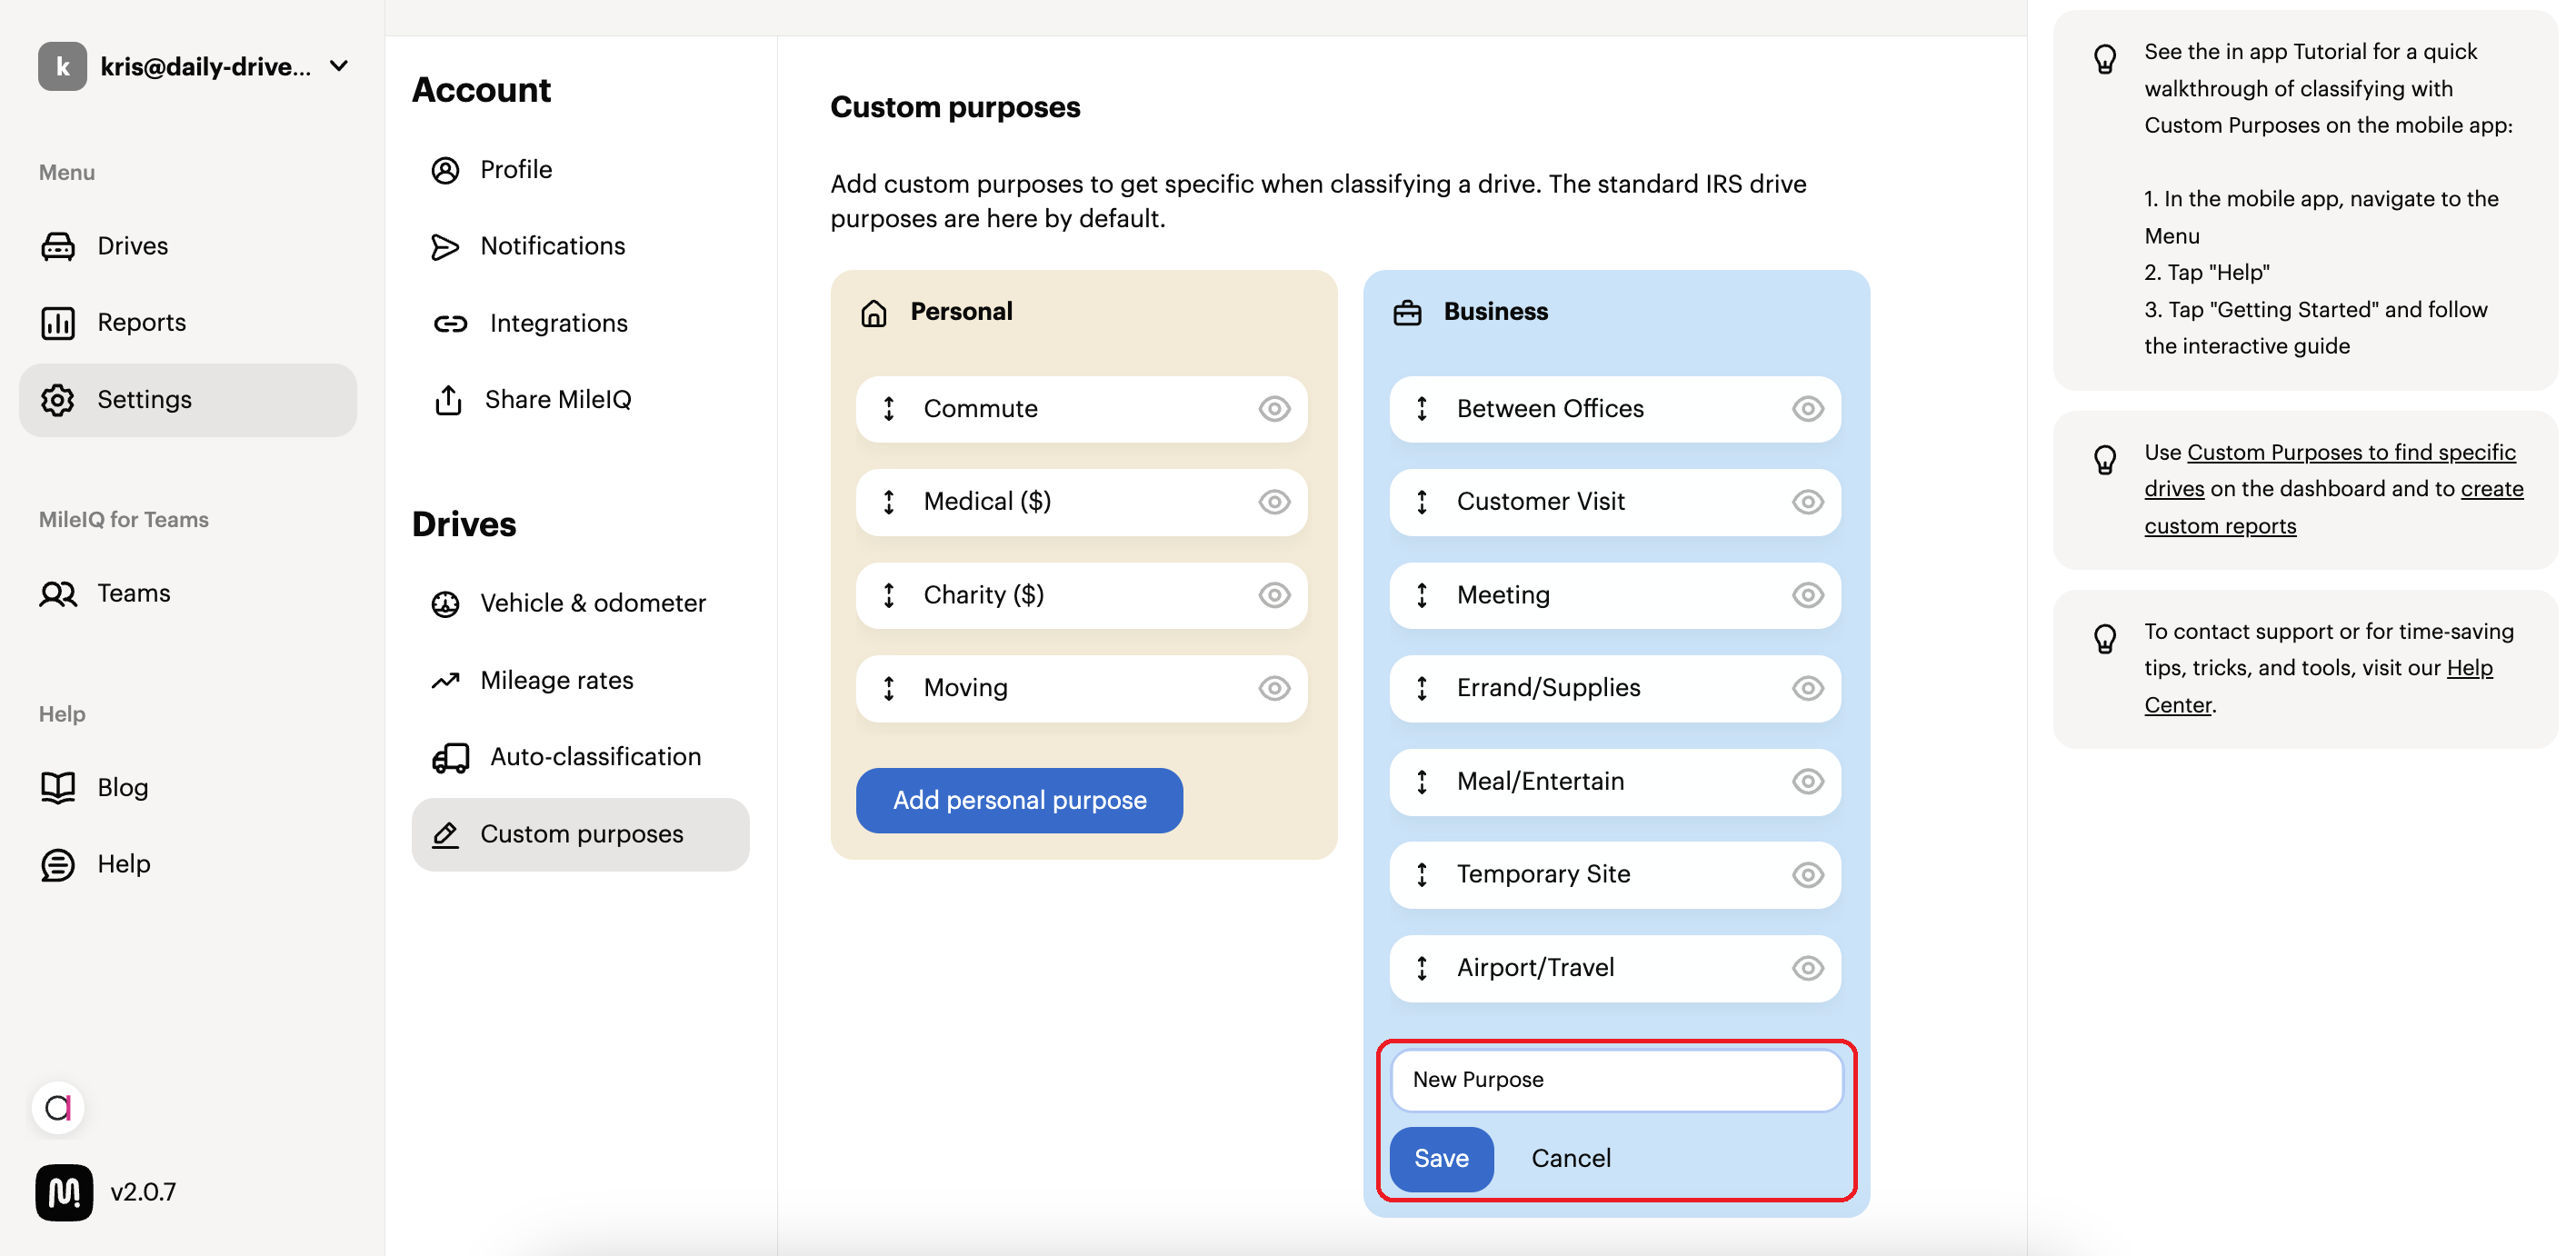Image resolution: width=2576 pixels, height=1256 pixels.
Task: Click the Business briefcase icon
Action: click(x=1407, y=313)
